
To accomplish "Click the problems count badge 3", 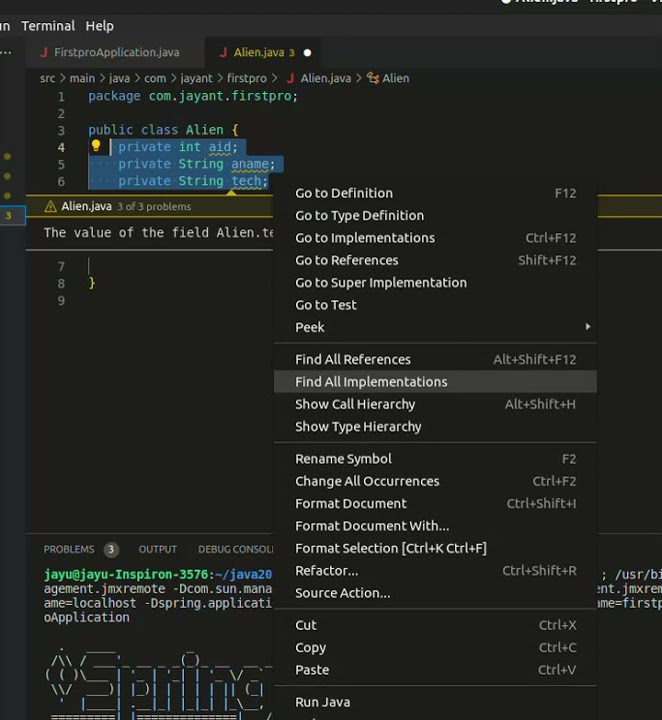I will (111, 550).
